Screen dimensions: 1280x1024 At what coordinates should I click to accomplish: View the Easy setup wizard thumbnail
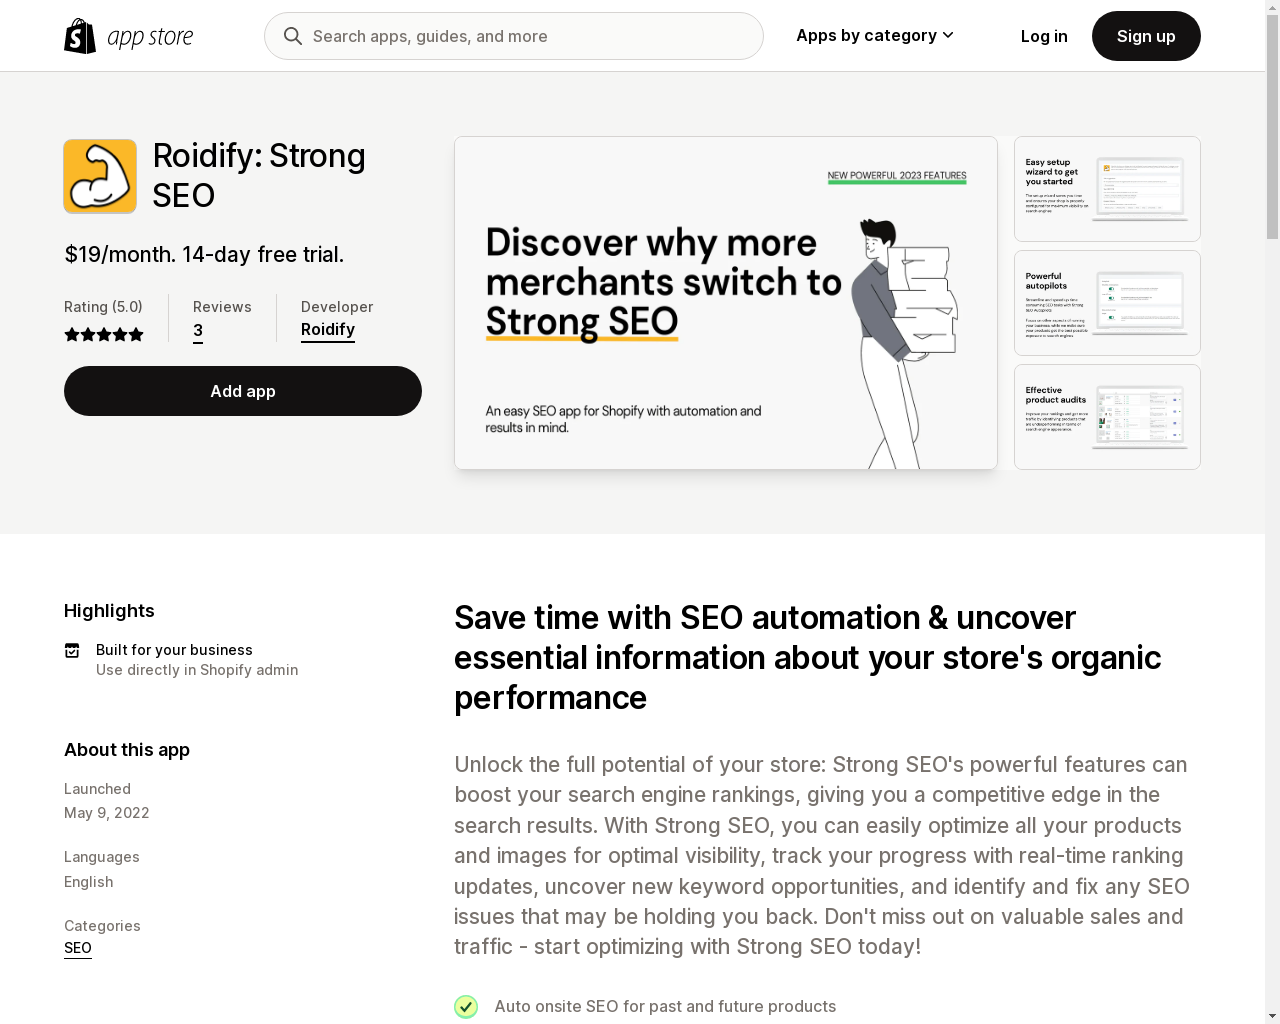(x=1107, y=189)
